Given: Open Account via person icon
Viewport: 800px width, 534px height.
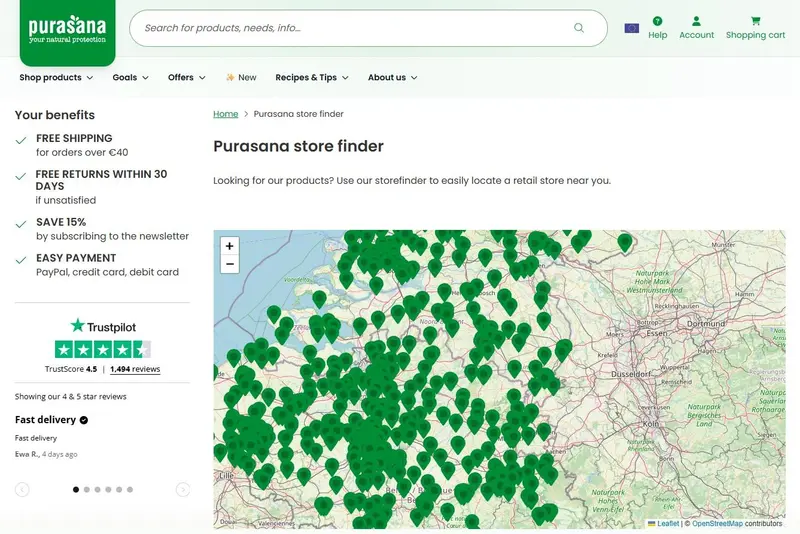Looking at the screenshot, I should point(696,21).
